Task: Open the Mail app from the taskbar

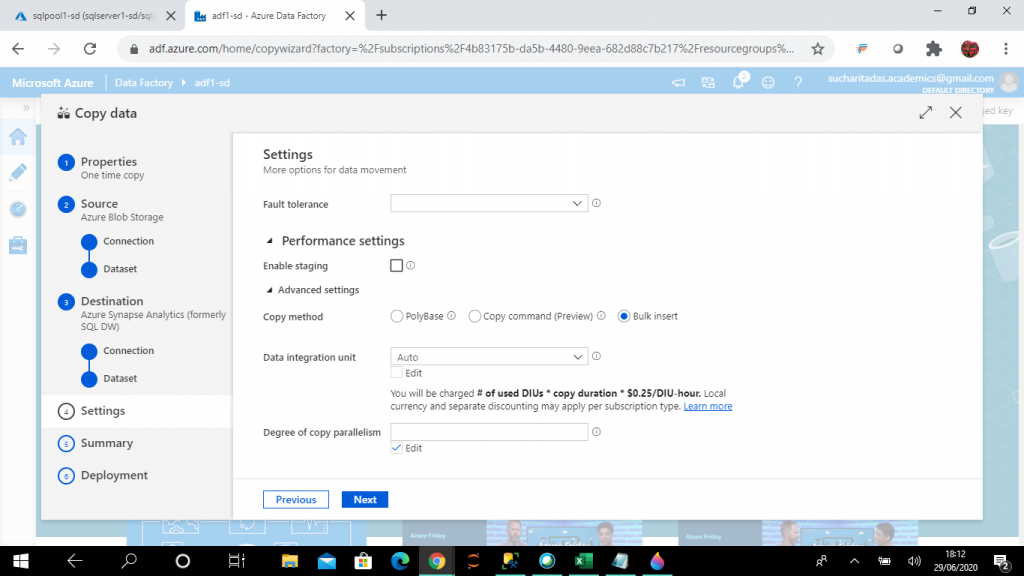Action: 327,561
